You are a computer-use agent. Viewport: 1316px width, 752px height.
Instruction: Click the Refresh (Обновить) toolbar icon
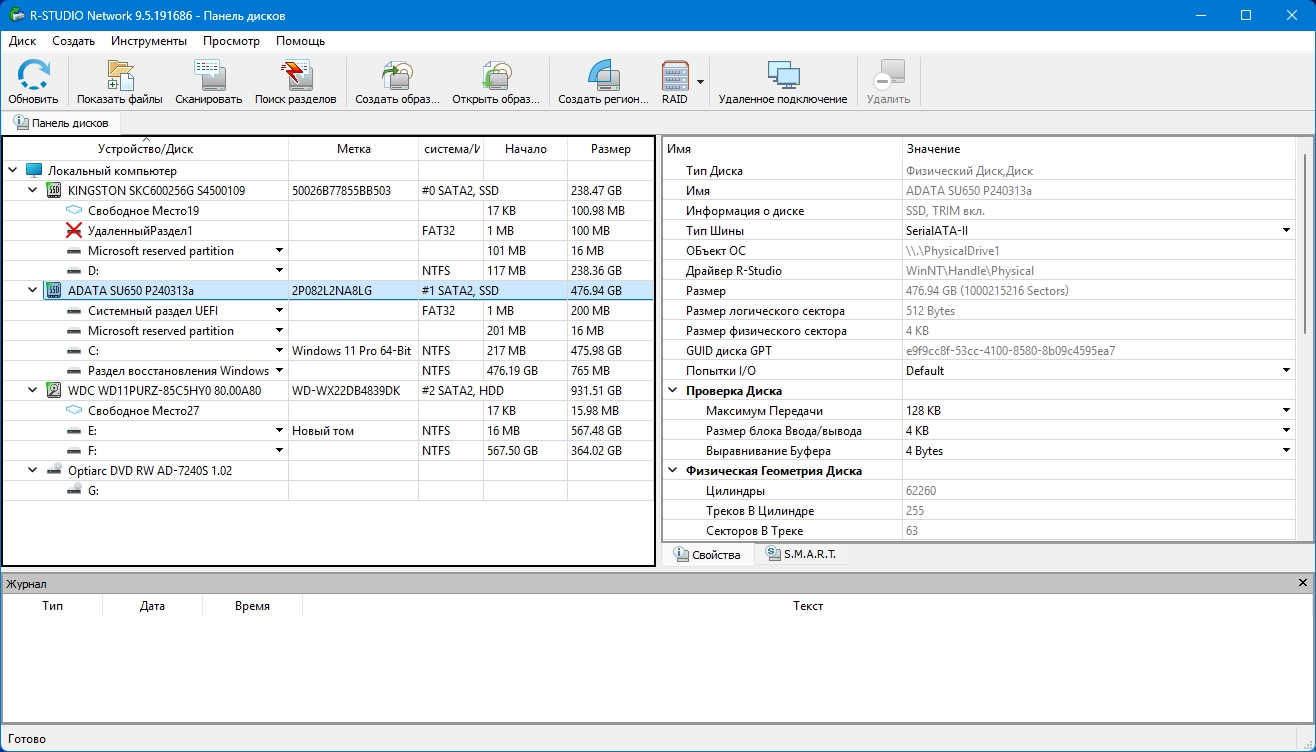[33, 81]
